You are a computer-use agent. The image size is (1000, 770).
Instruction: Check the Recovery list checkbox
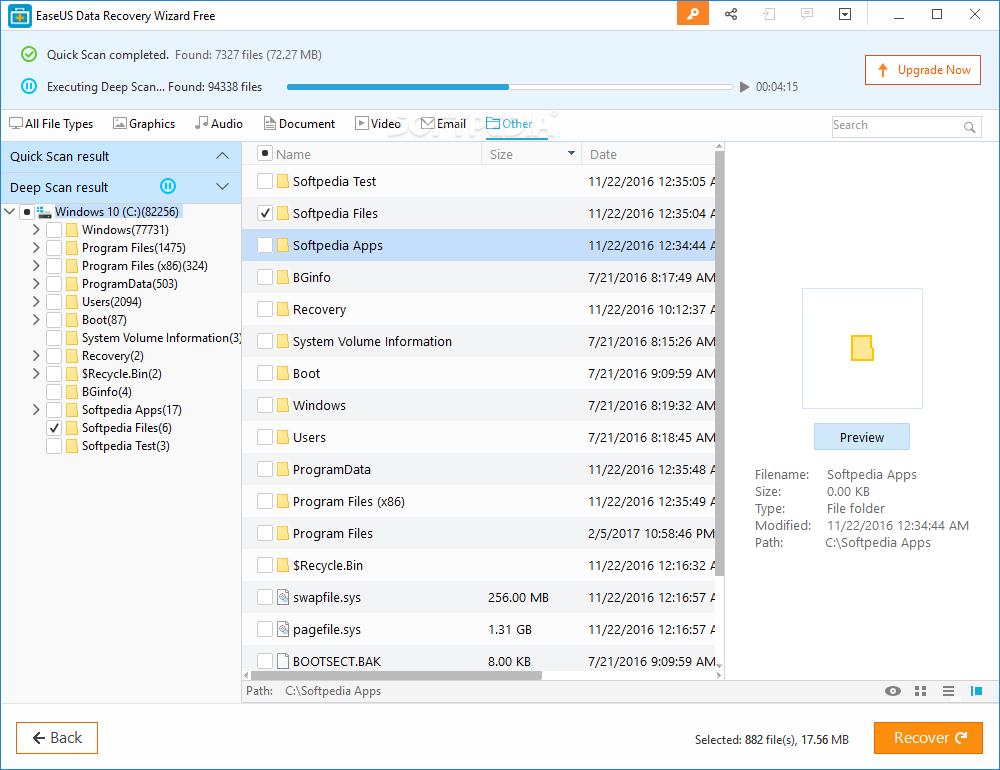click(x=265, y=309)
